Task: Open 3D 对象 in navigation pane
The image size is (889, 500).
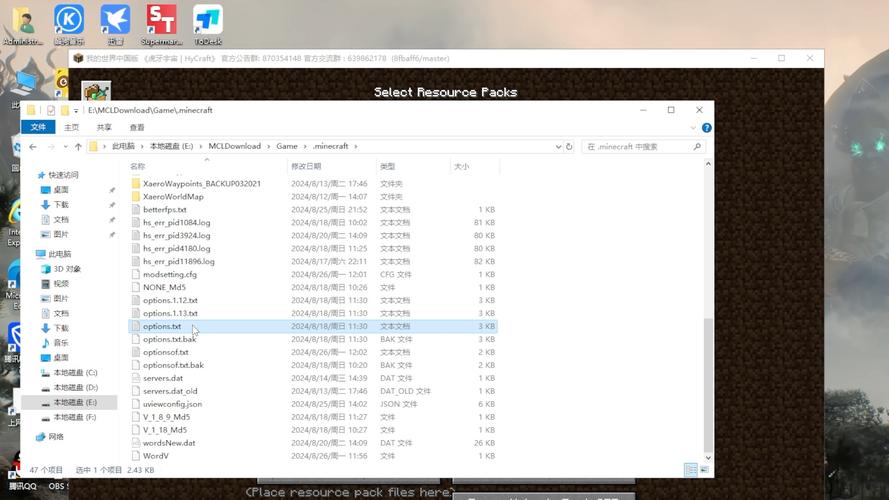Action: [67, 269]
